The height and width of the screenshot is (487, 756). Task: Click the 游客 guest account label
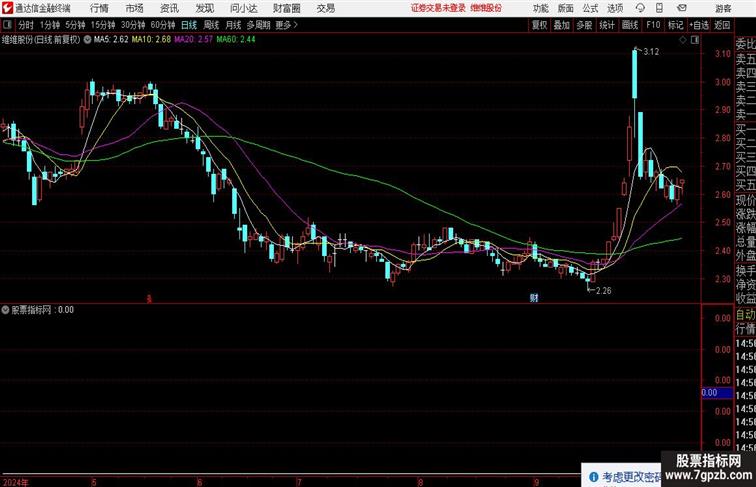(723, 8)
